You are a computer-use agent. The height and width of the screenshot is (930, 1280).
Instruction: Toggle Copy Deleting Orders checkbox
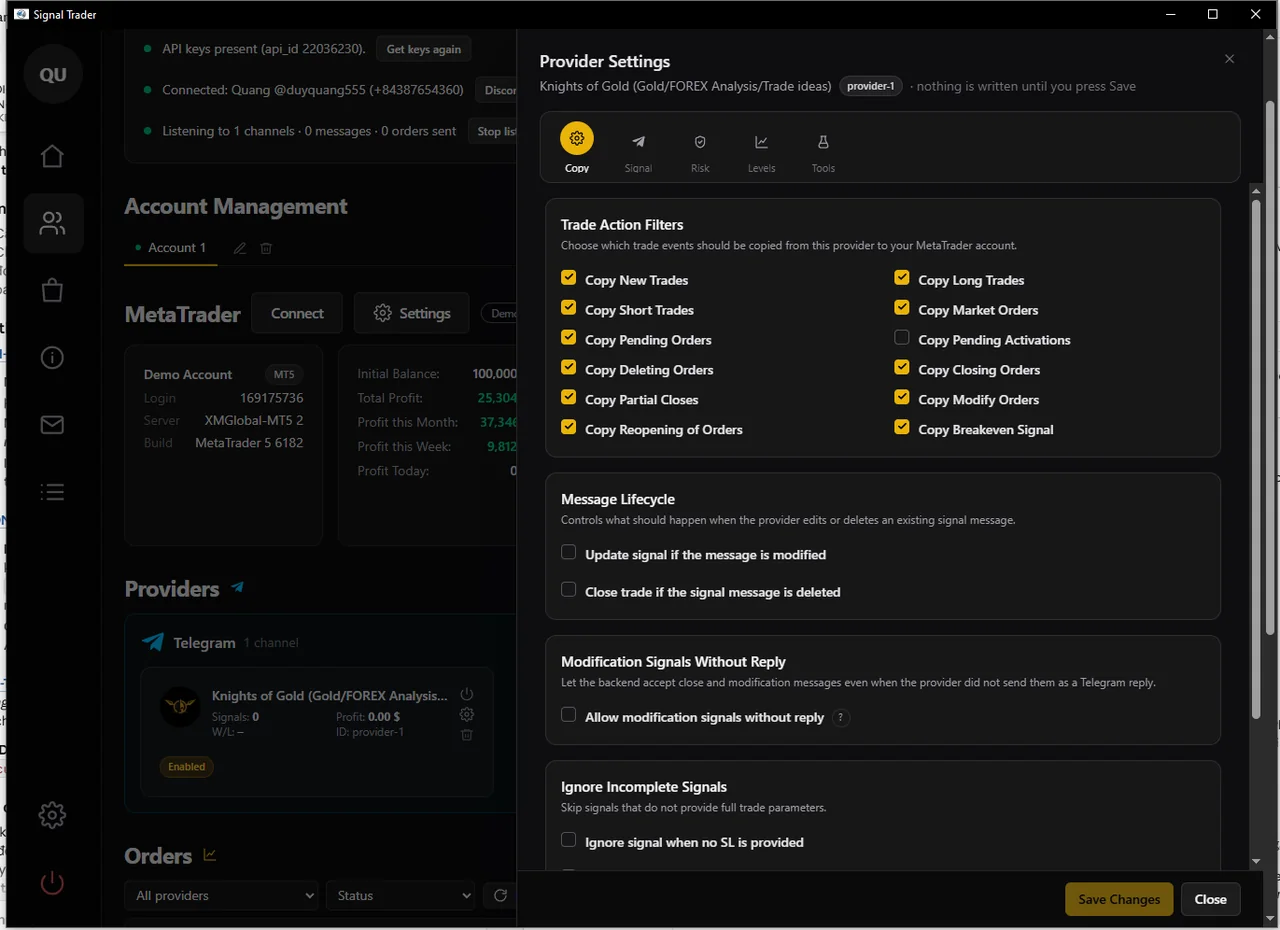tap(568, 368)
